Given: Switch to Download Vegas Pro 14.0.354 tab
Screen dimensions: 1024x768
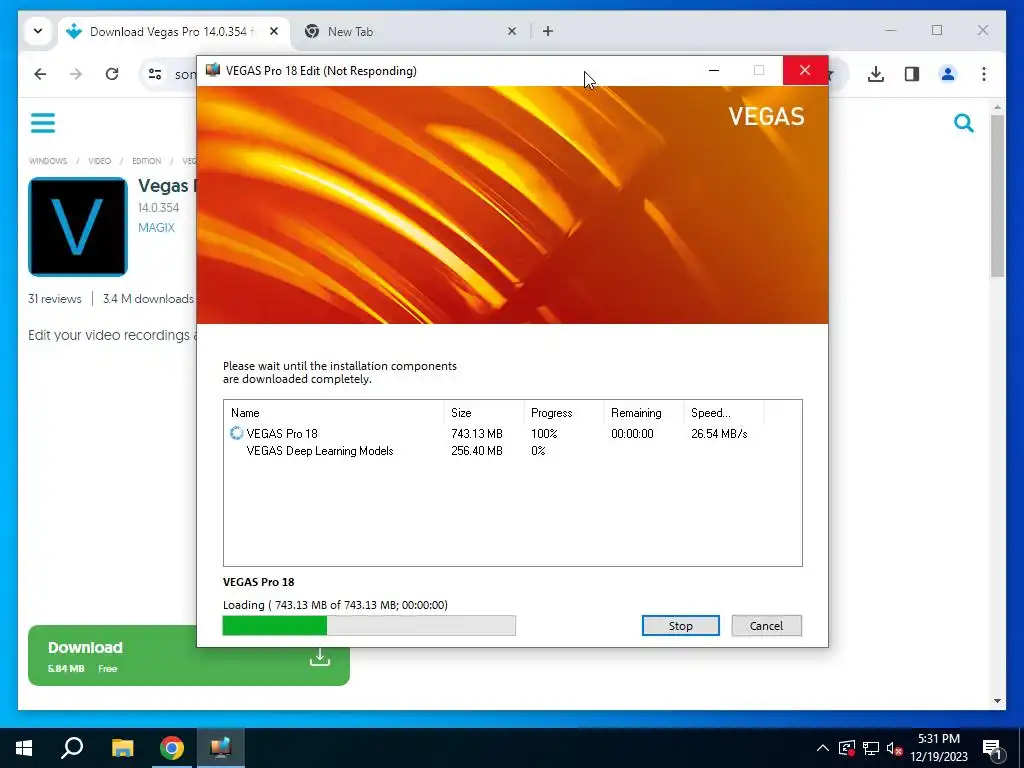Looking at the screenshot, I should pos(171,31).
